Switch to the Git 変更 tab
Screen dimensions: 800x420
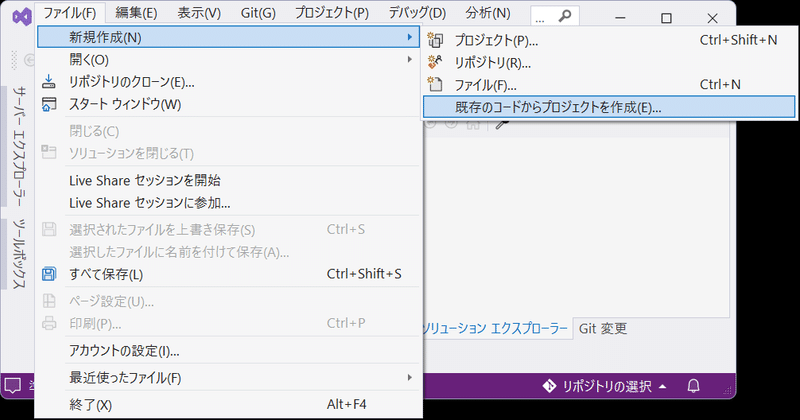tap(603, 328)
